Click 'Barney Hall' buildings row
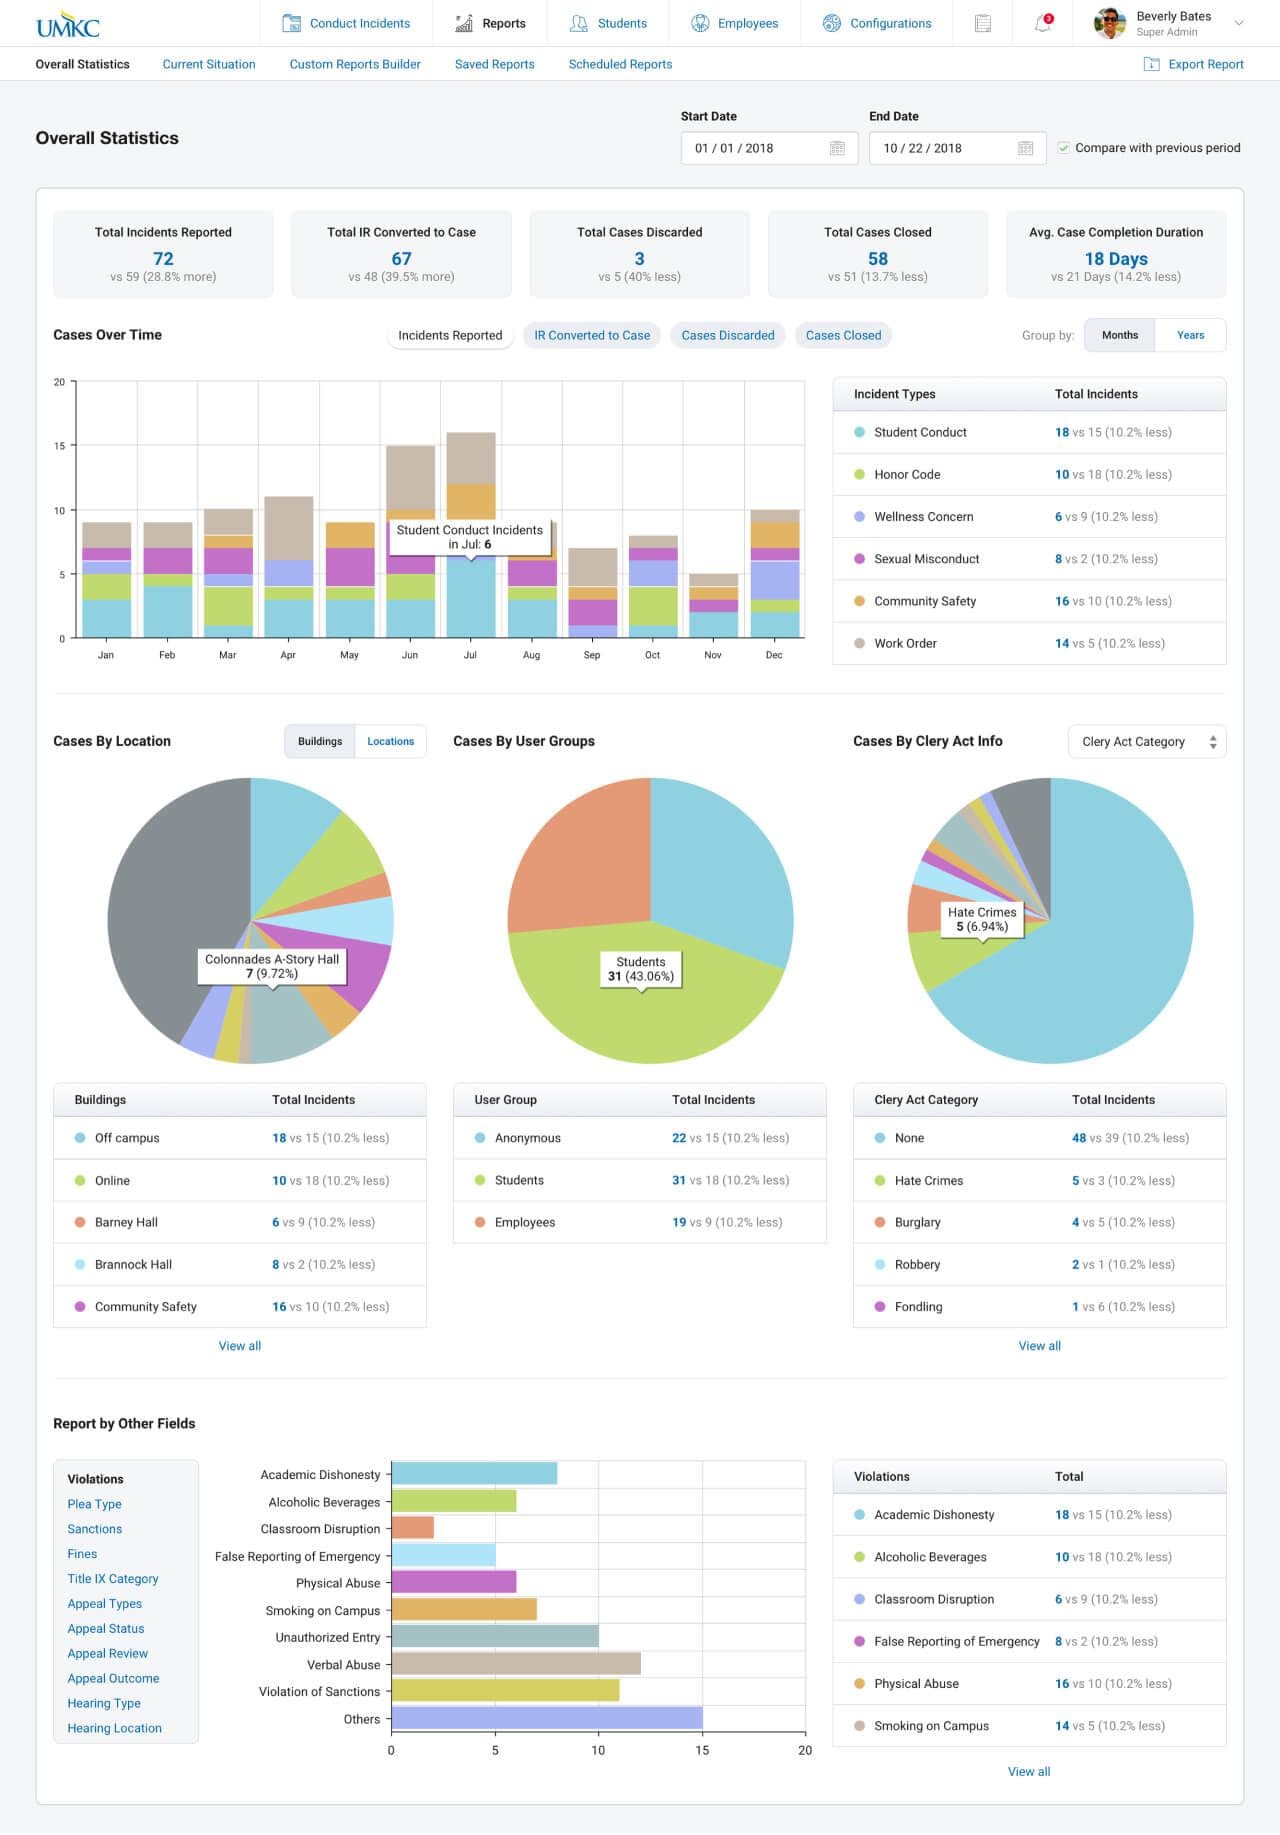This screenshot has height=1835, width=1280. [240, 1222]
